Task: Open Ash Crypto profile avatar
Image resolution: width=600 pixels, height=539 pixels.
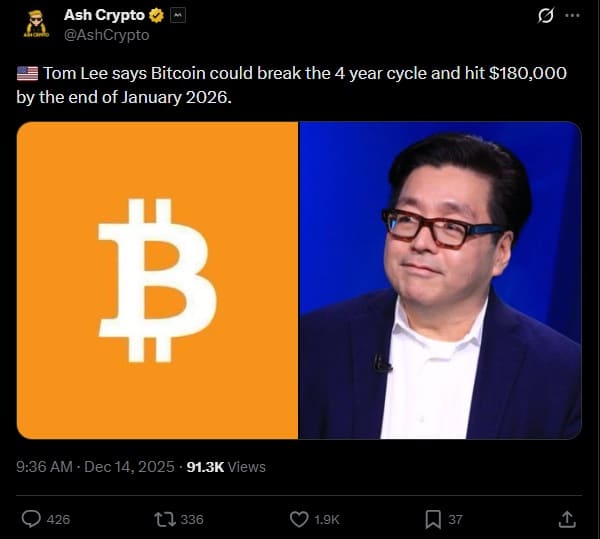Action: coord(36,24)
